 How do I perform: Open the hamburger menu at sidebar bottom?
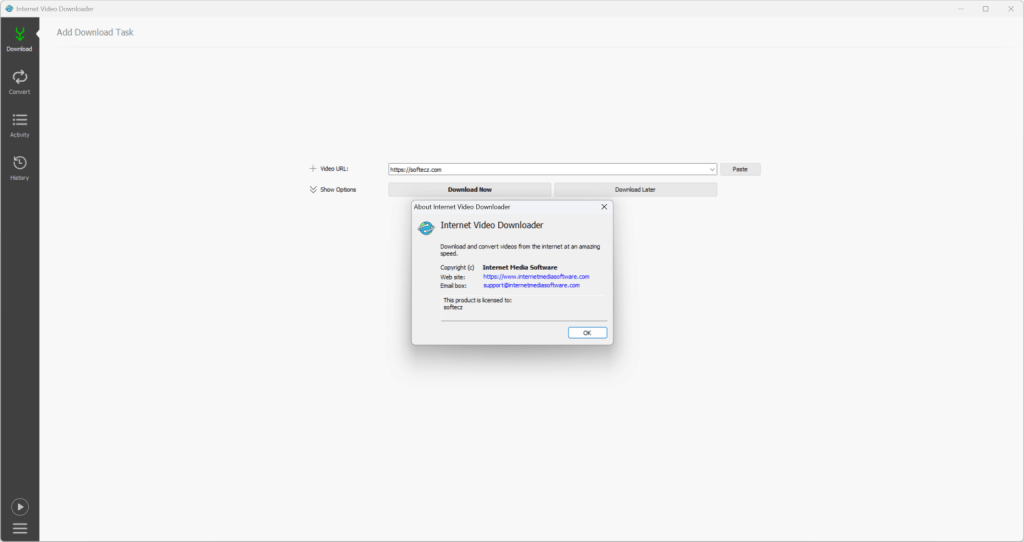click(20, 528)
